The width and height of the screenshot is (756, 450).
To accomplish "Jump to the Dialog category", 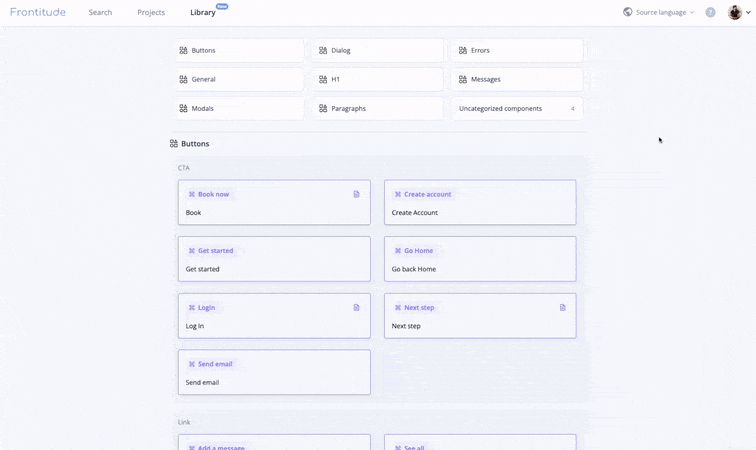I will point(377,50).
